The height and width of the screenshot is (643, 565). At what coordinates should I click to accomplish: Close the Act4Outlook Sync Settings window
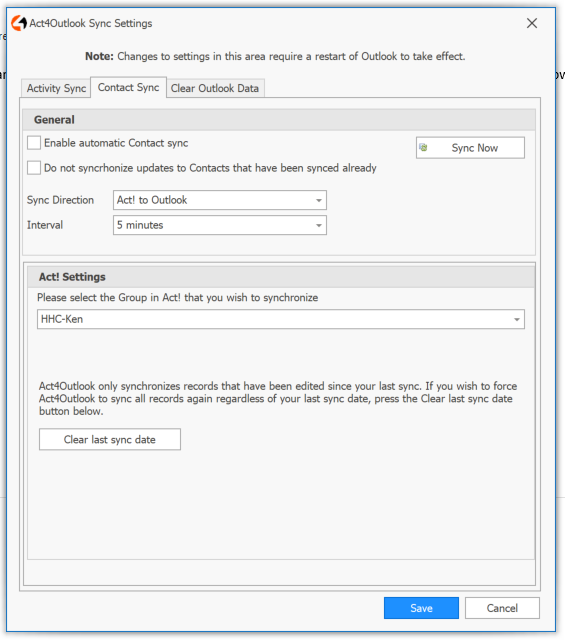click(x=532, y=23)
